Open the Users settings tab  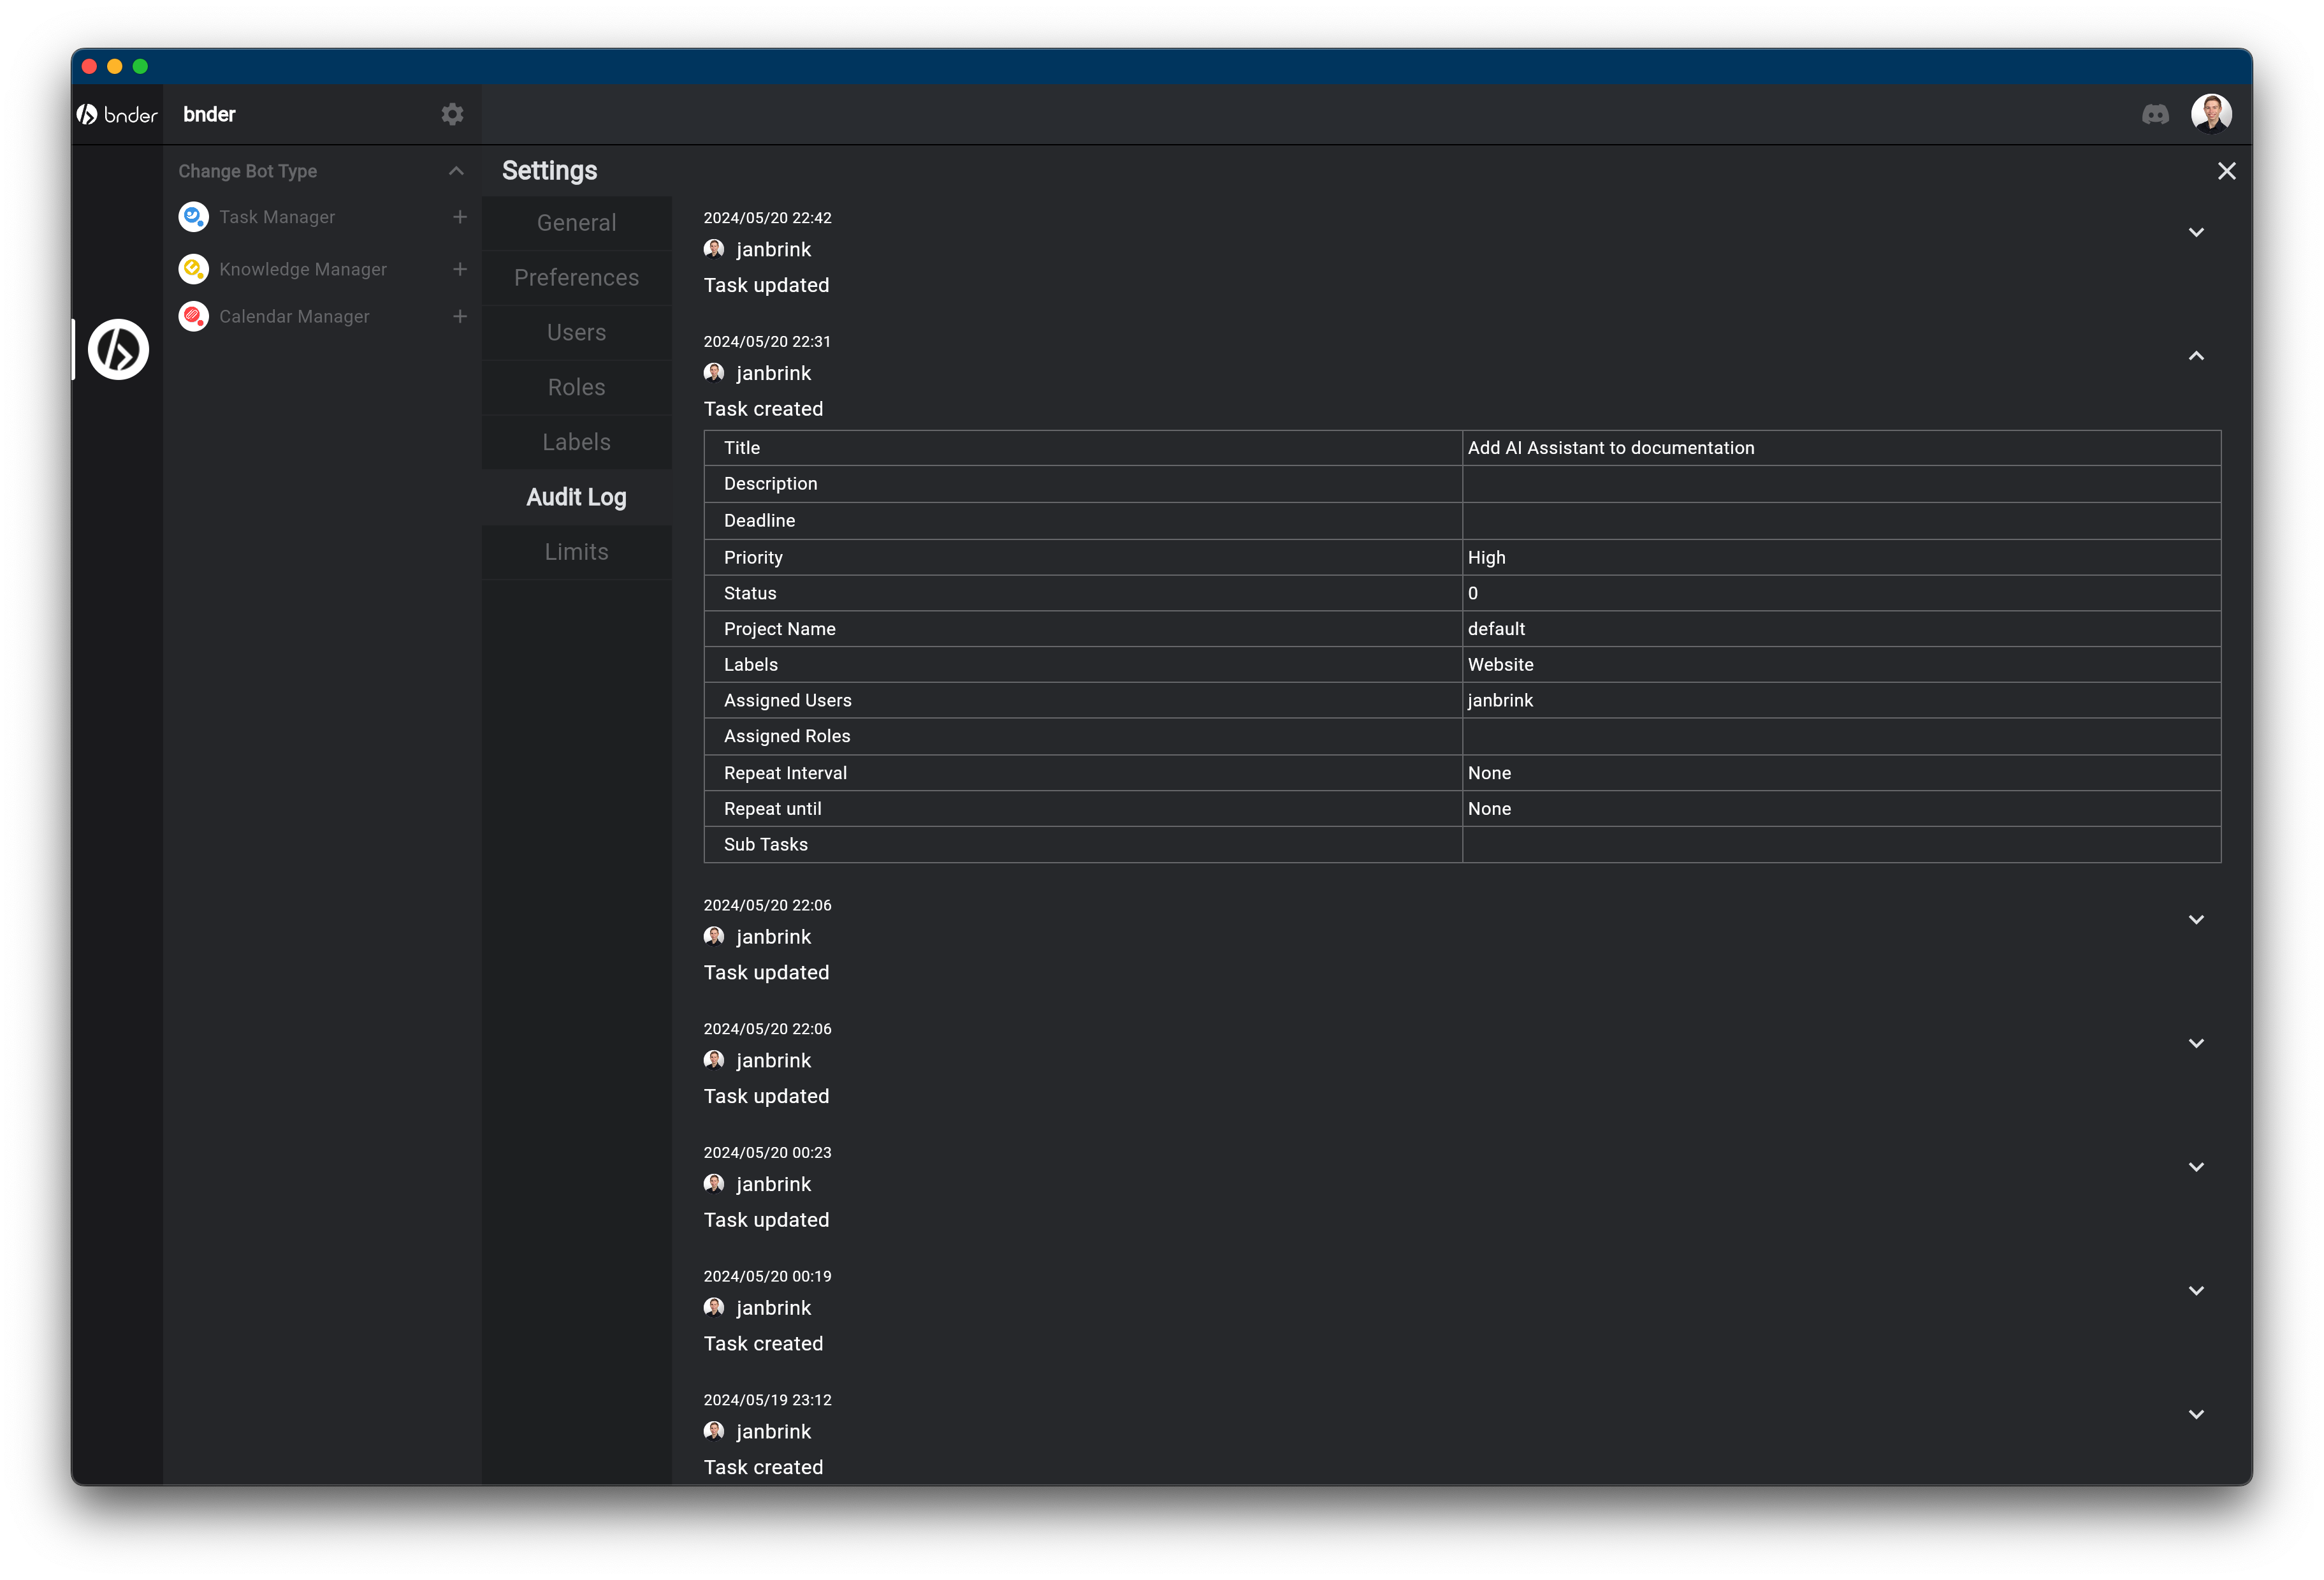click(x=577, y=332)
